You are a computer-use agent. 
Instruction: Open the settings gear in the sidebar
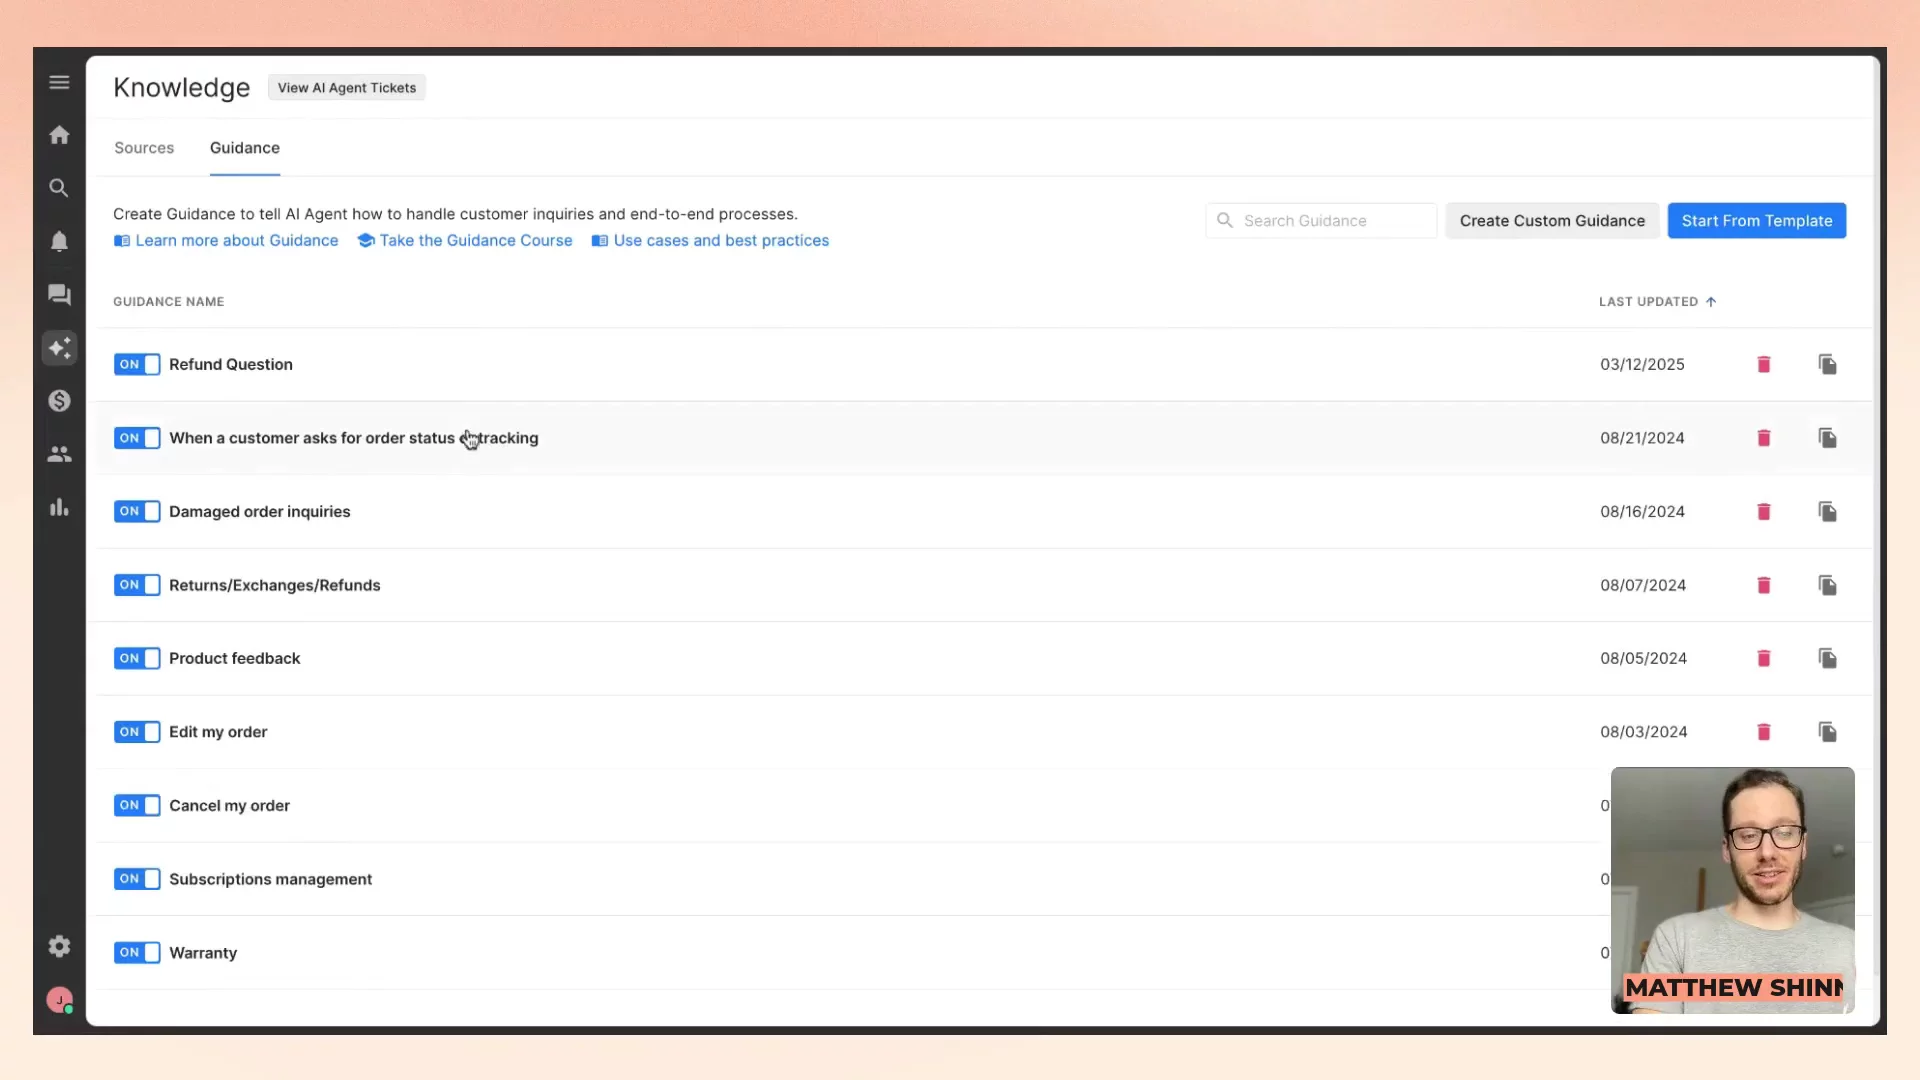pyautogui.click(x=59, y=946)
